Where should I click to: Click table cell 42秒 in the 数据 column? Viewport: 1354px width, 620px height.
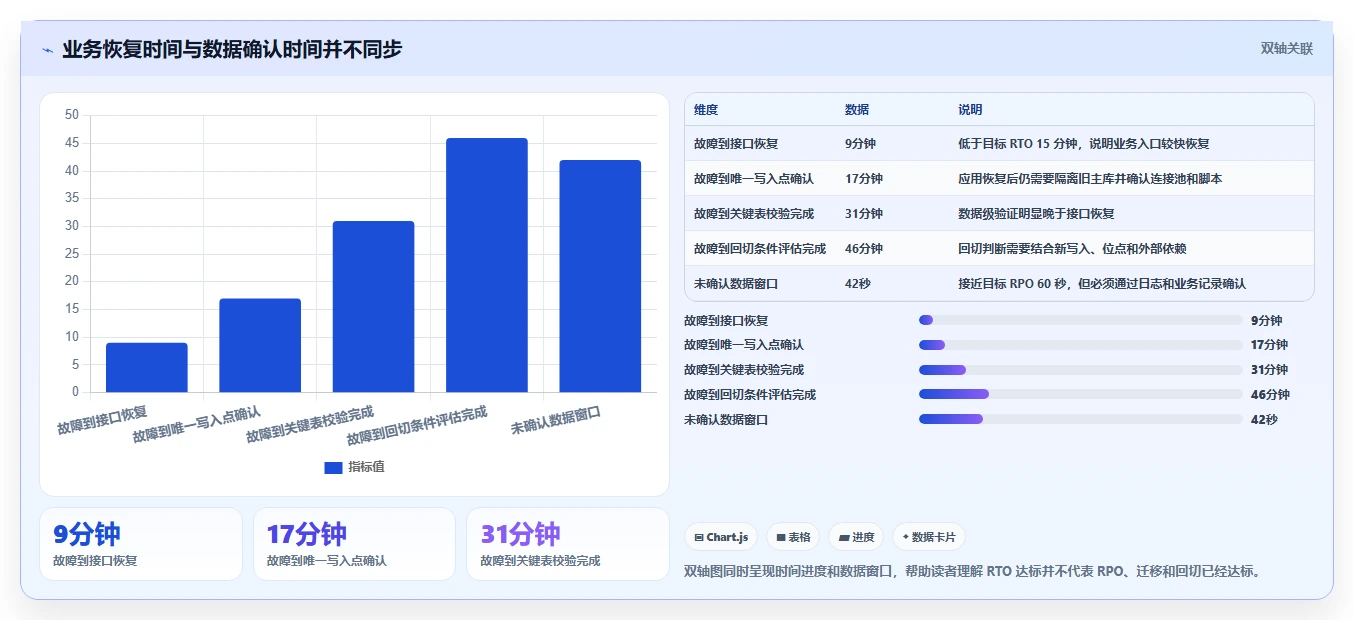[858, 284]
